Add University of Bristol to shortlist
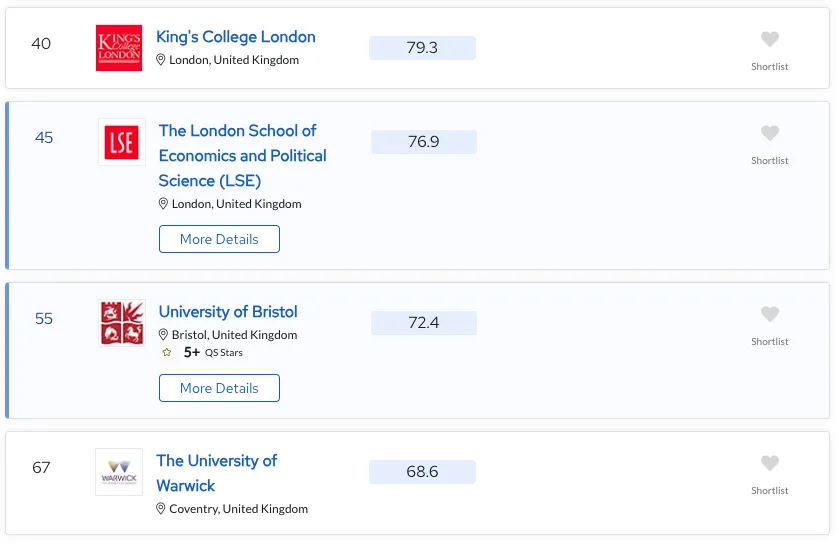The height and width of the screenshot is (544, 839). [769, 315]
